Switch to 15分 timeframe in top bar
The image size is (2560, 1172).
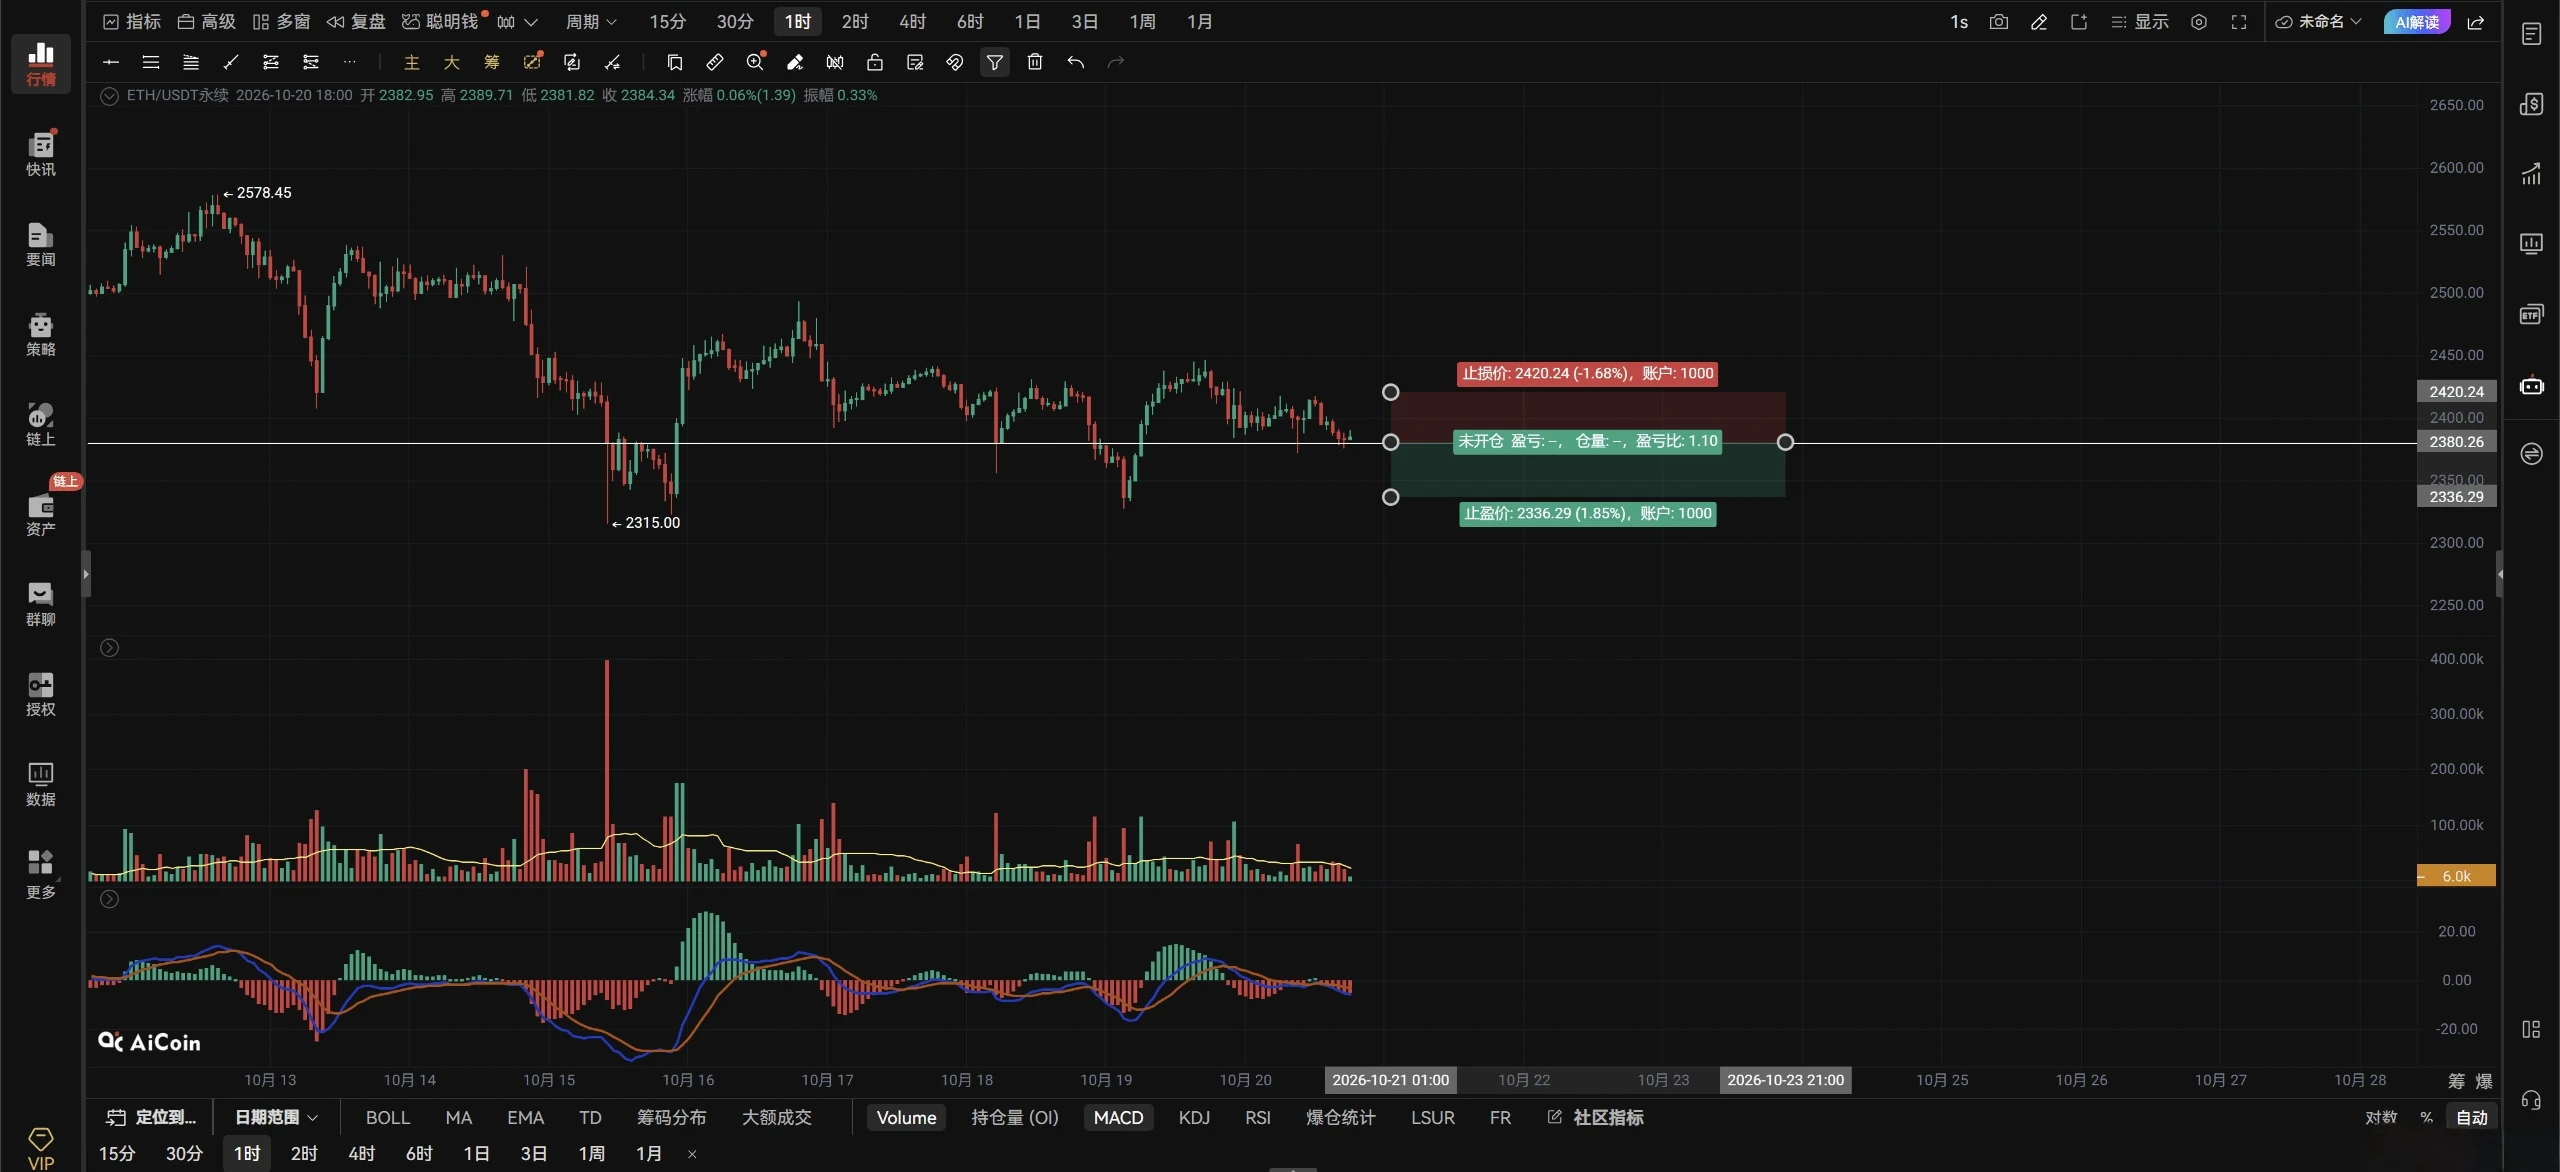[668, 22]
